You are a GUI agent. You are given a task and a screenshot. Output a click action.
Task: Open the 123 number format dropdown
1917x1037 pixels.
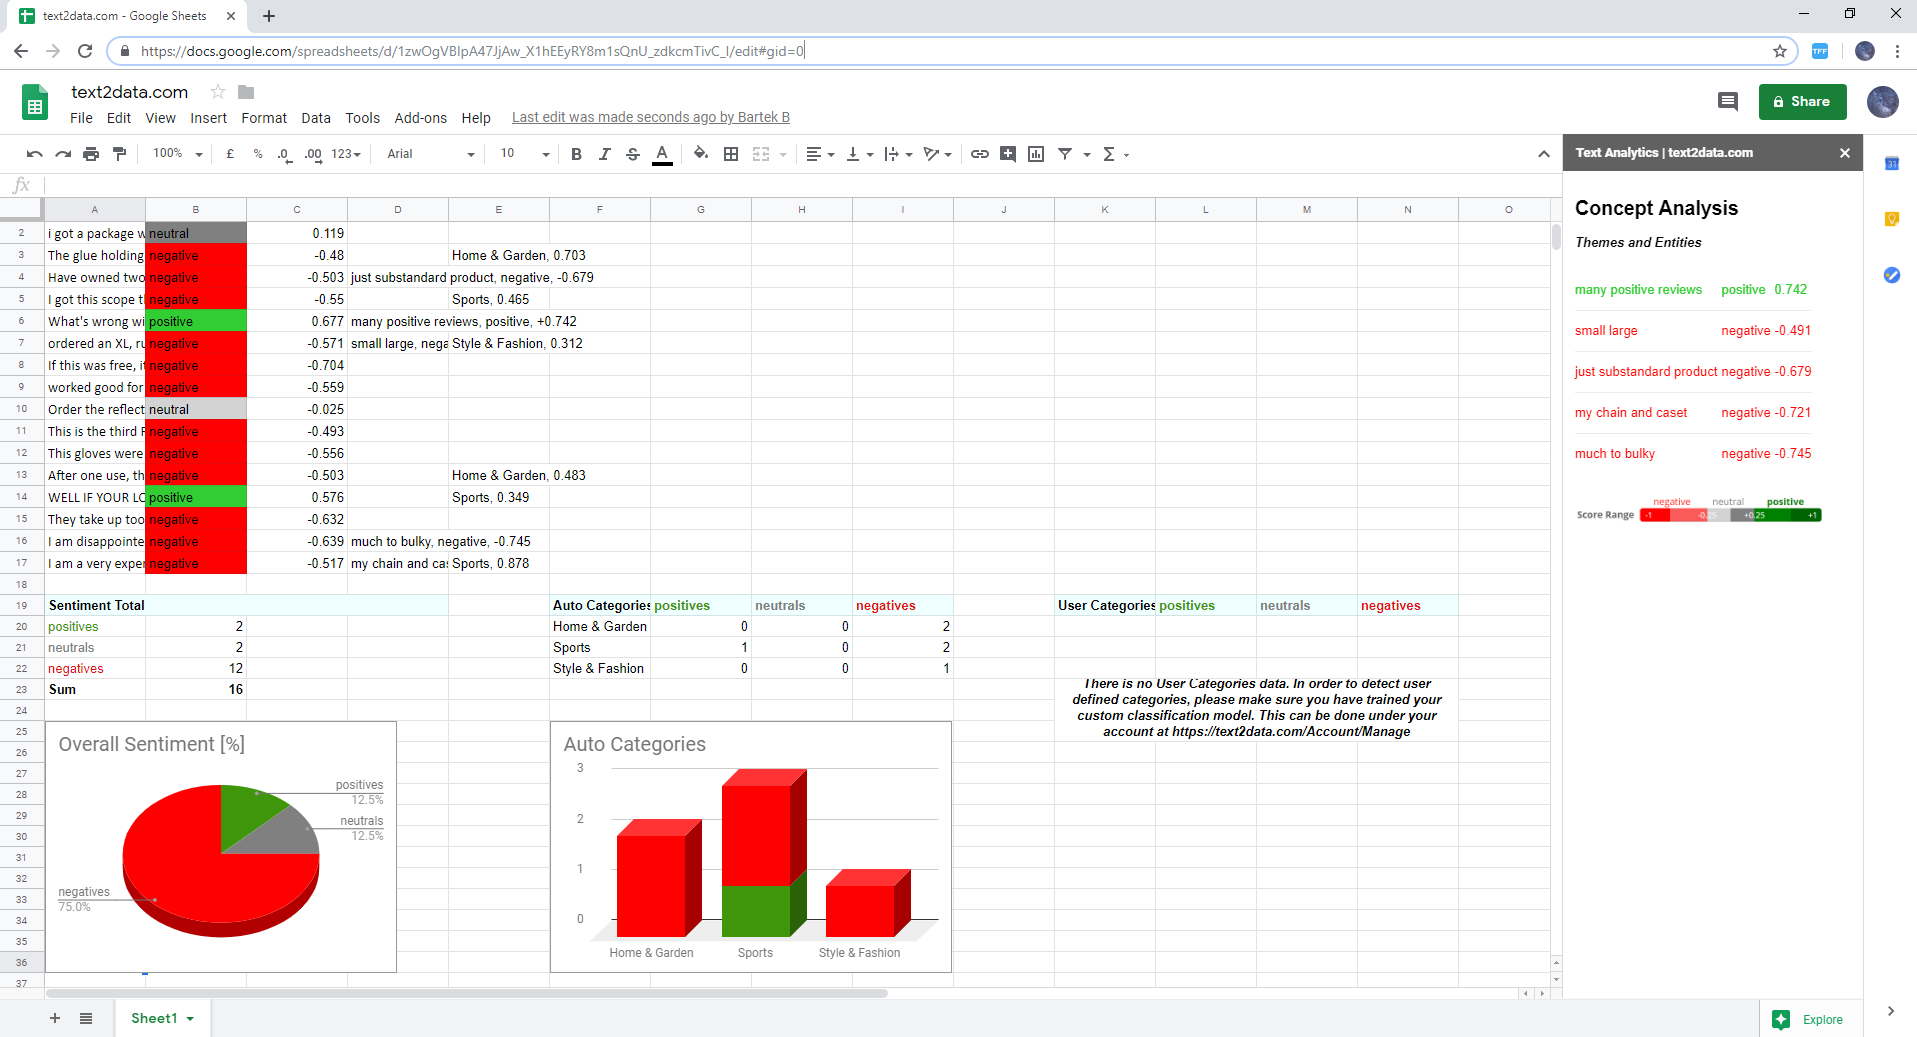click(346, 154)
